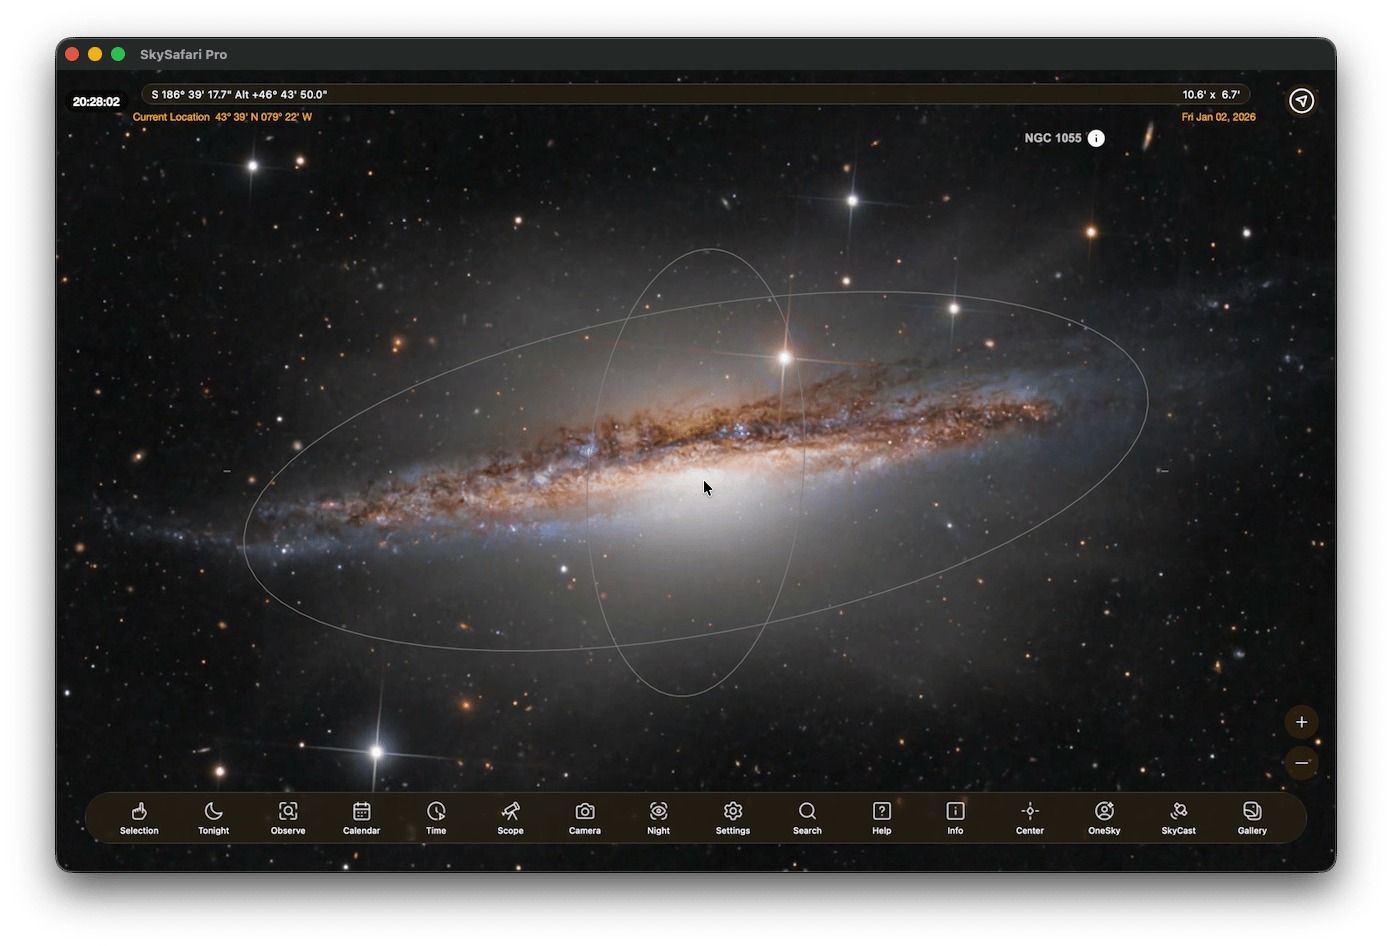Screen dimensions: 1392x946
Task: Open the Help section
Action: click(881, 817)
